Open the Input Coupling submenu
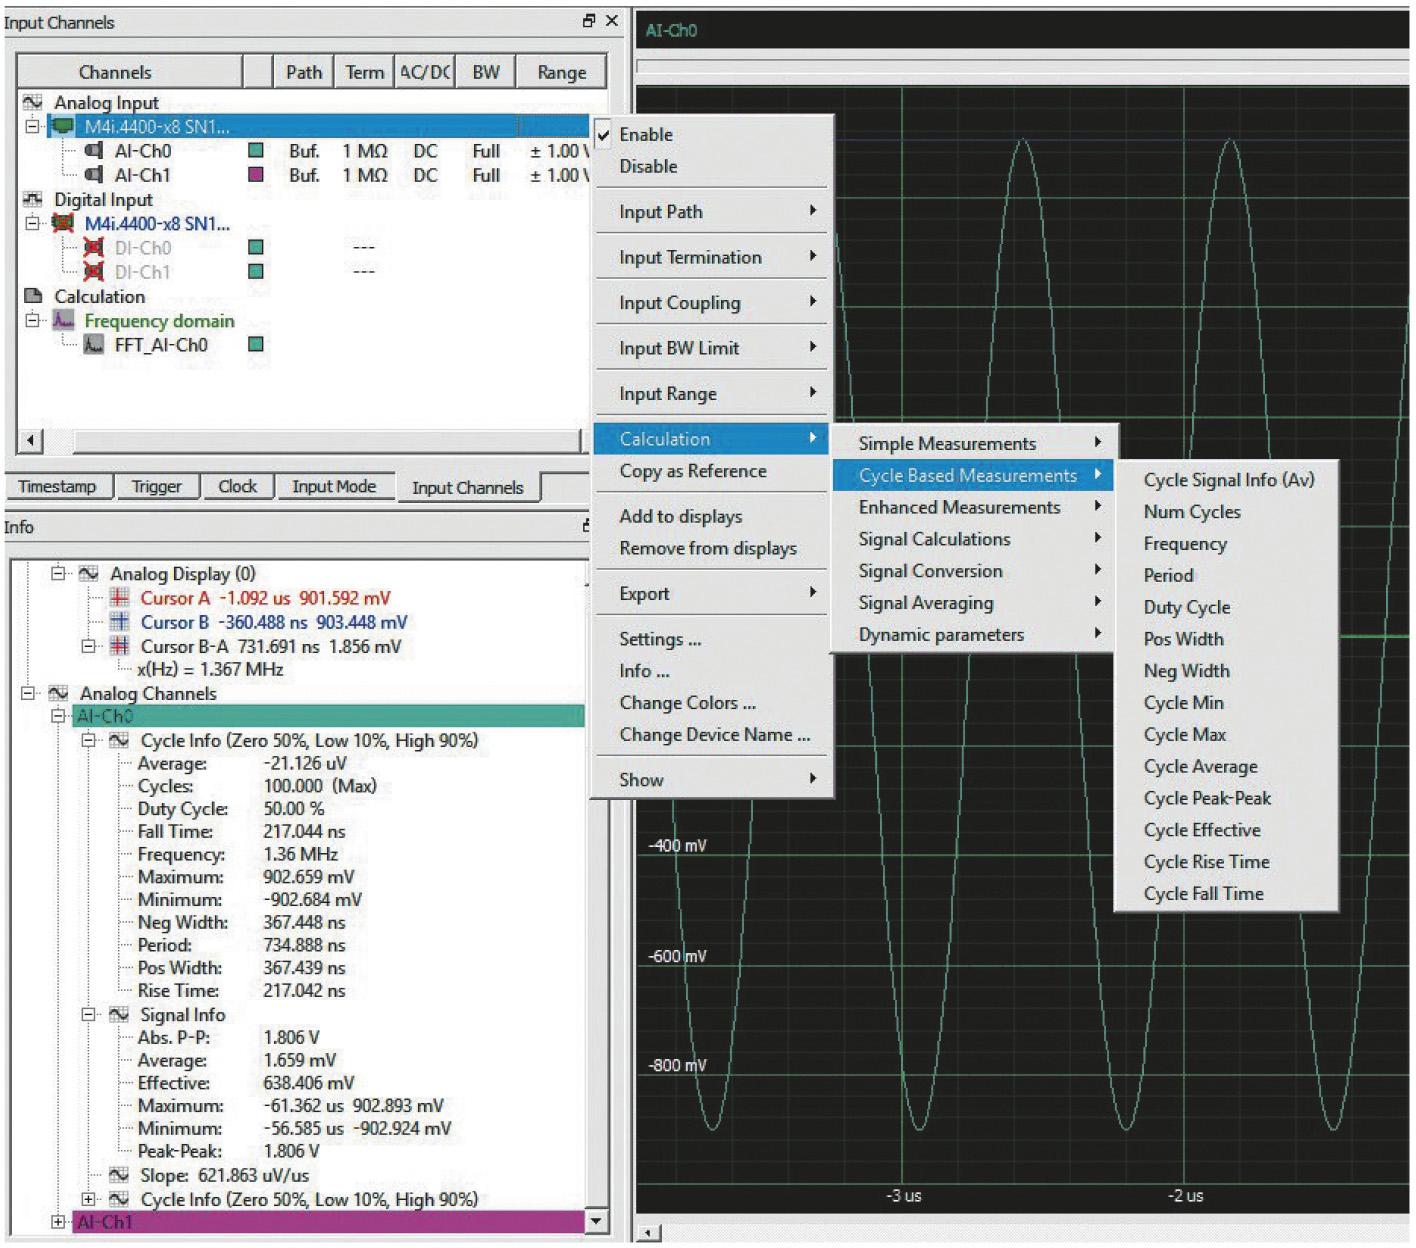 coord(711,302)
